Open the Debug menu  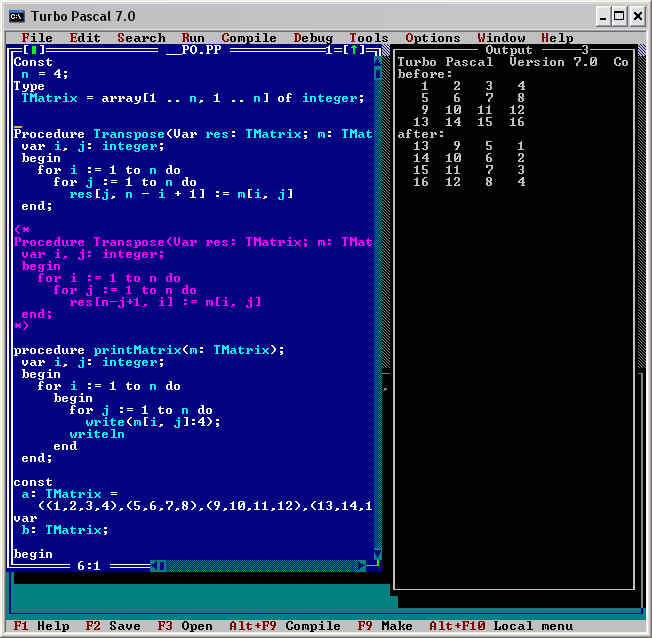point(313,38)
